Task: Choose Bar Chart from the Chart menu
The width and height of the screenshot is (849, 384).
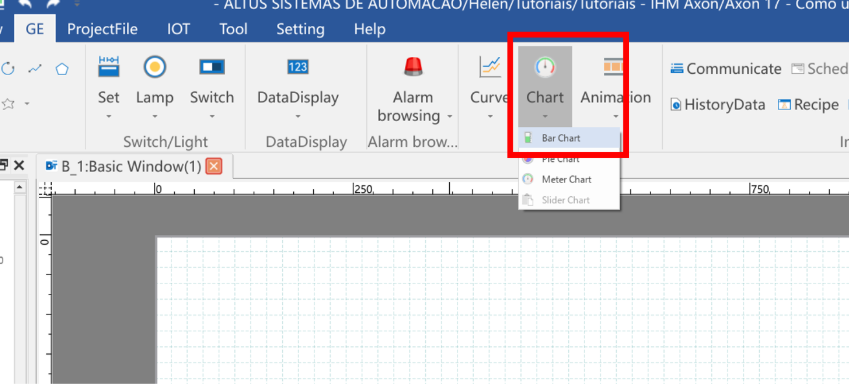Action: coord(569,138)
